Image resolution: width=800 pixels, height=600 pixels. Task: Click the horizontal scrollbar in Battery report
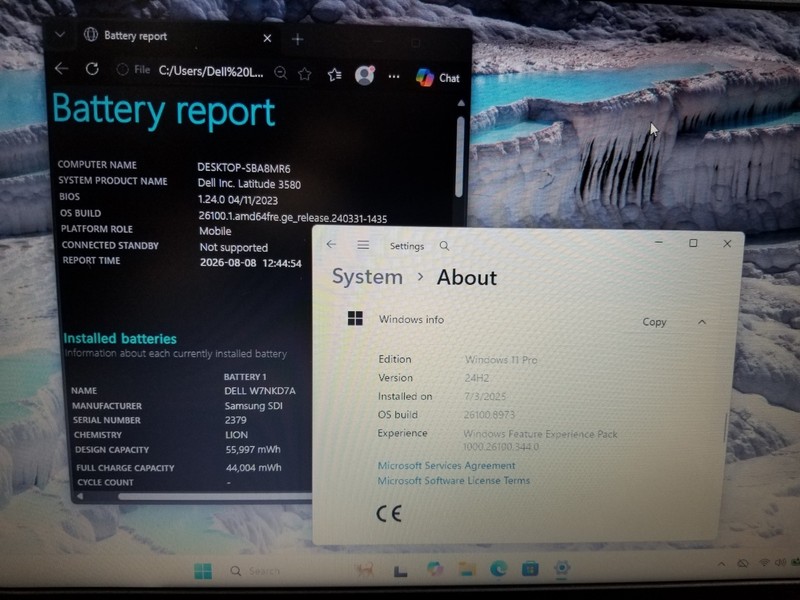click(x=214, y=496)
